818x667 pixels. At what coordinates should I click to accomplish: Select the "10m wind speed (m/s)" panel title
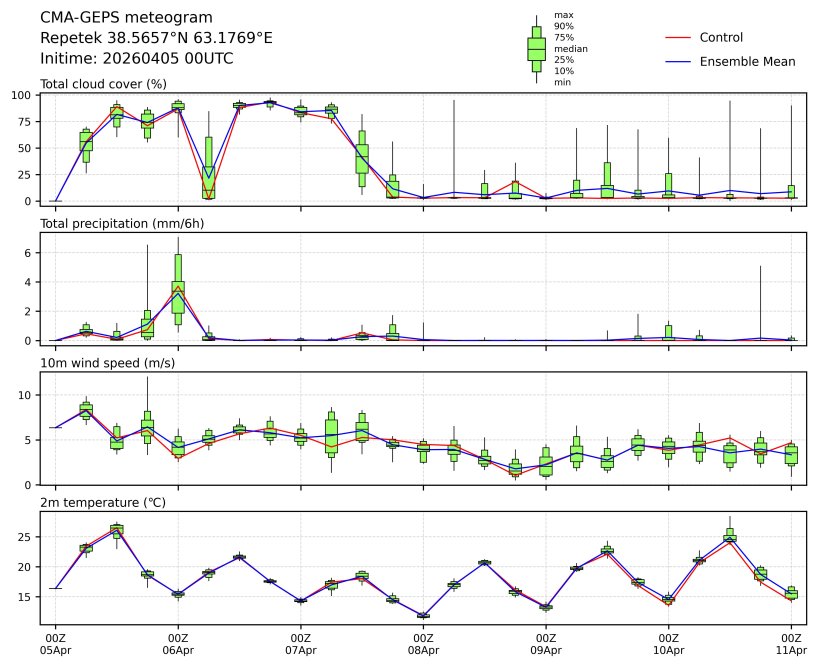pos(108,363)
